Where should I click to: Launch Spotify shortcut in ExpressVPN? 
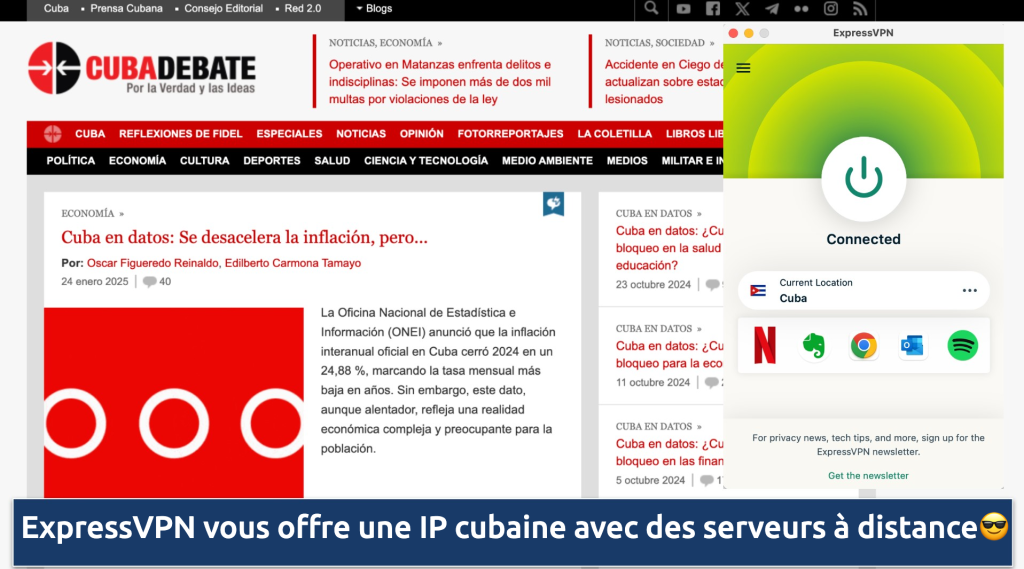(963, 346)
